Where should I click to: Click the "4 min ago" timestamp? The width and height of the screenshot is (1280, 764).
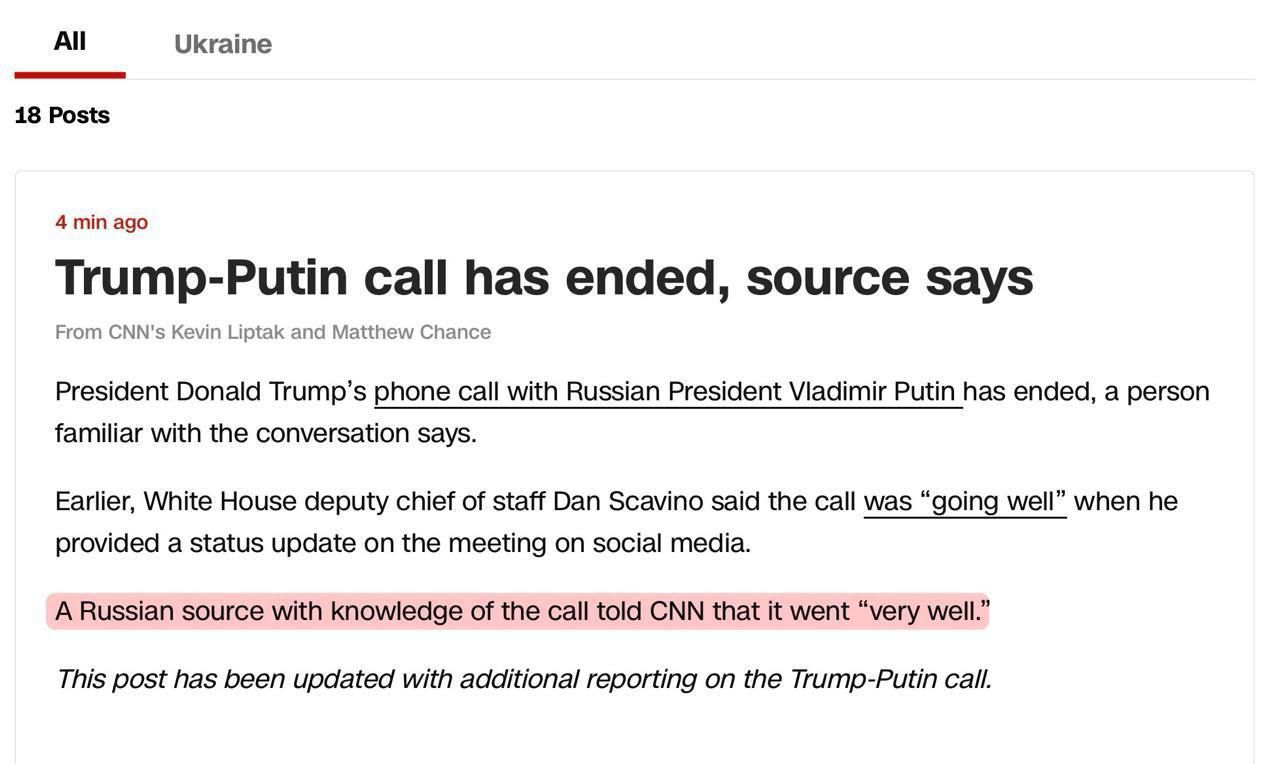click(101, 222)
